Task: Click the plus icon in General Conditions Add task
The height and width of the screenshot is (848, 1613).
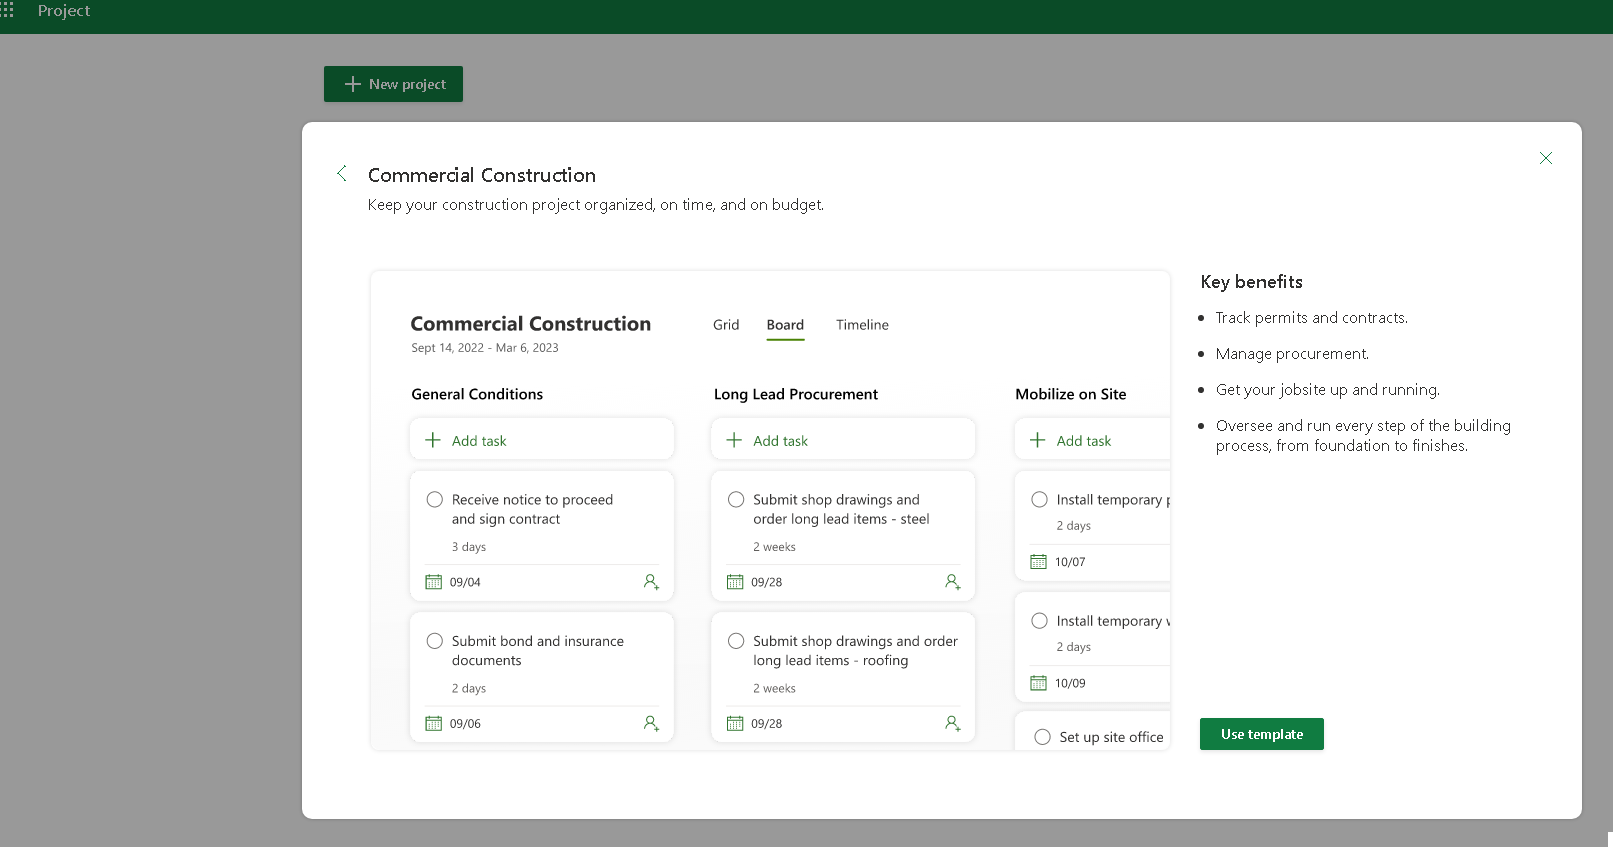Action: click(433, 440)
